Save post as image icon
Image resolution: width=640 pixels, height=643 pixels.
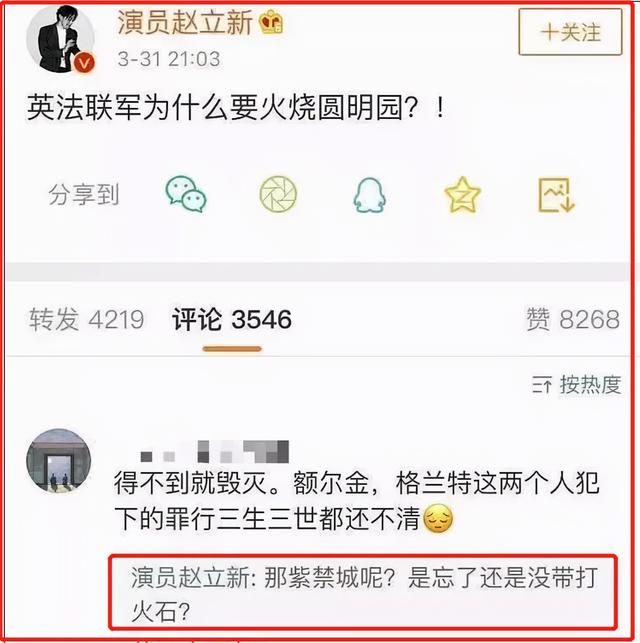point(556,195)
